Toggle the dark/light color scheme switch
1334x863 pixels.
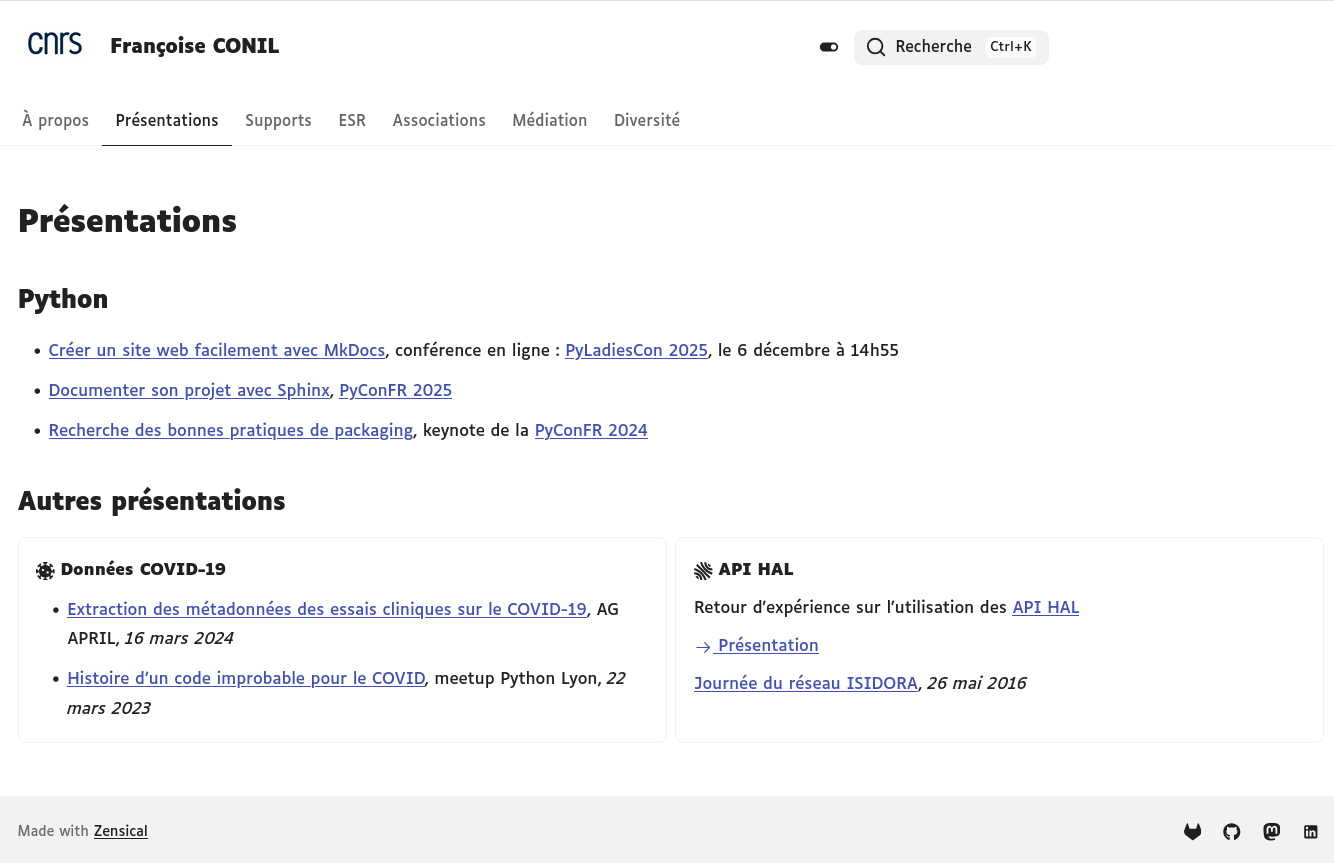[828, 47]
